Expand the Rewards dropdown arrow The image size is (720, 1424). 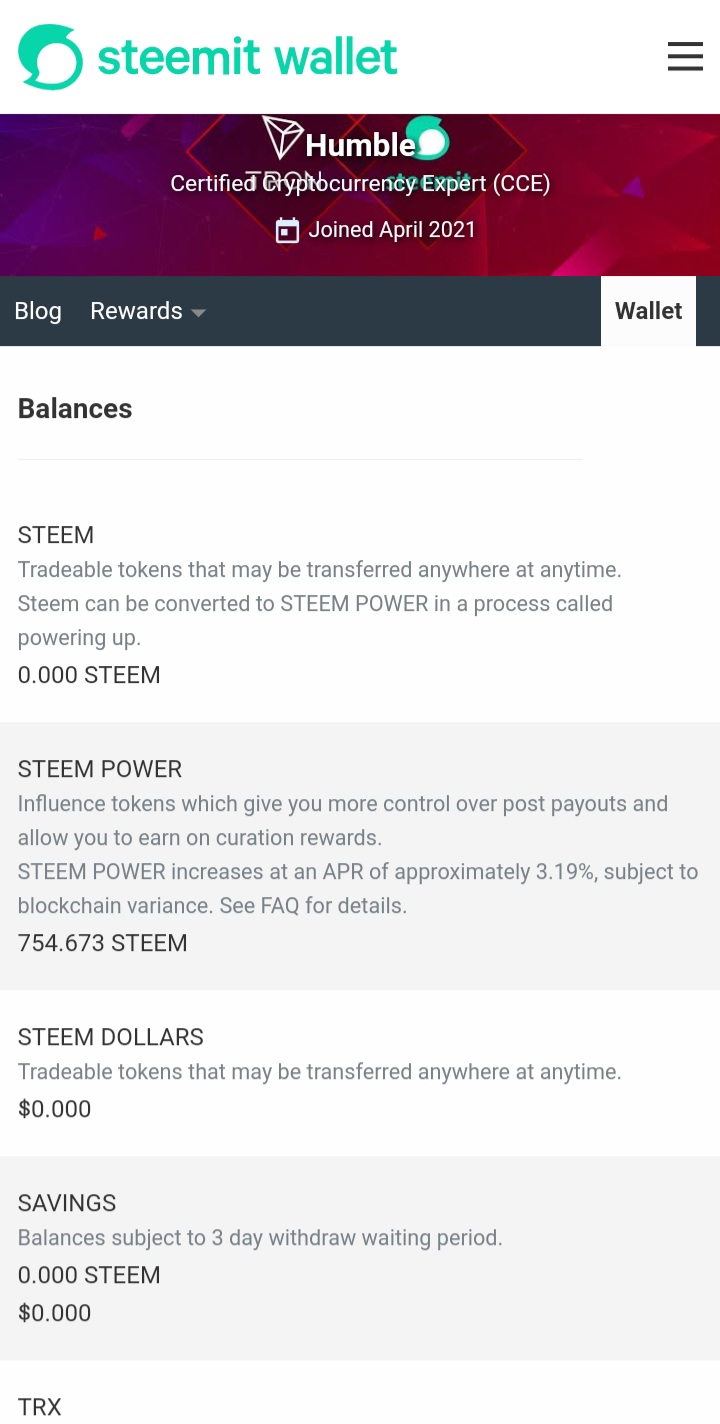[198, 313]
